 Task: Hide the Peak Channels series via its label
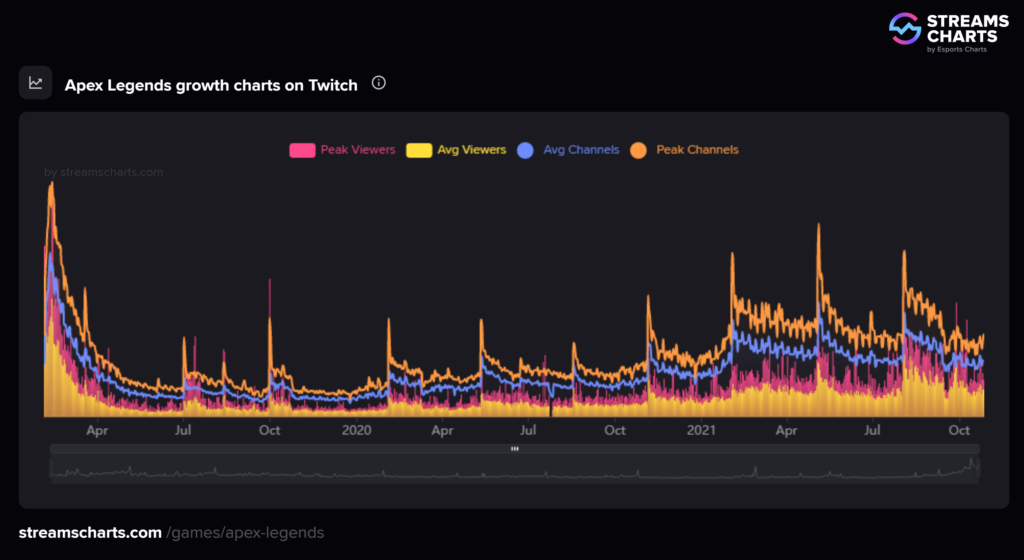697,150
